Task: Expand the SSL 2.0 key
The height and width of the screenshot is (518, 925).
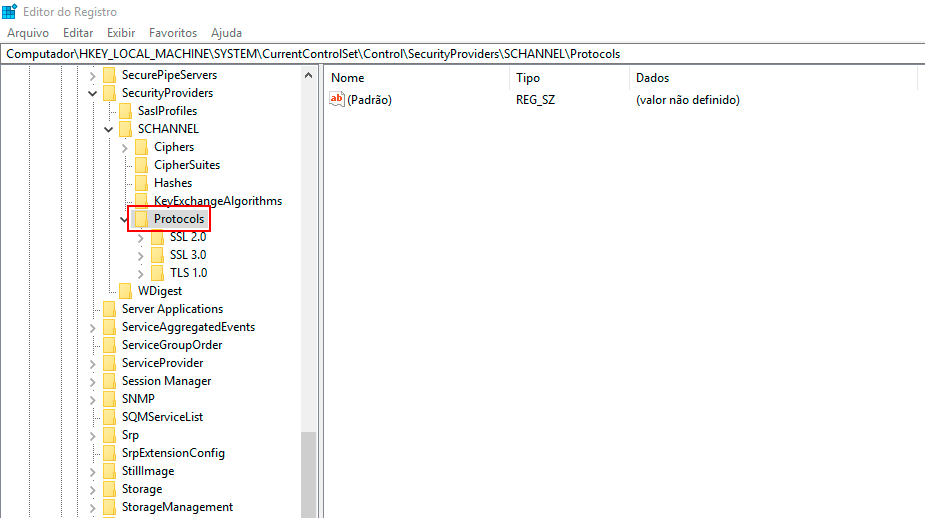Action: pos(140,238)
